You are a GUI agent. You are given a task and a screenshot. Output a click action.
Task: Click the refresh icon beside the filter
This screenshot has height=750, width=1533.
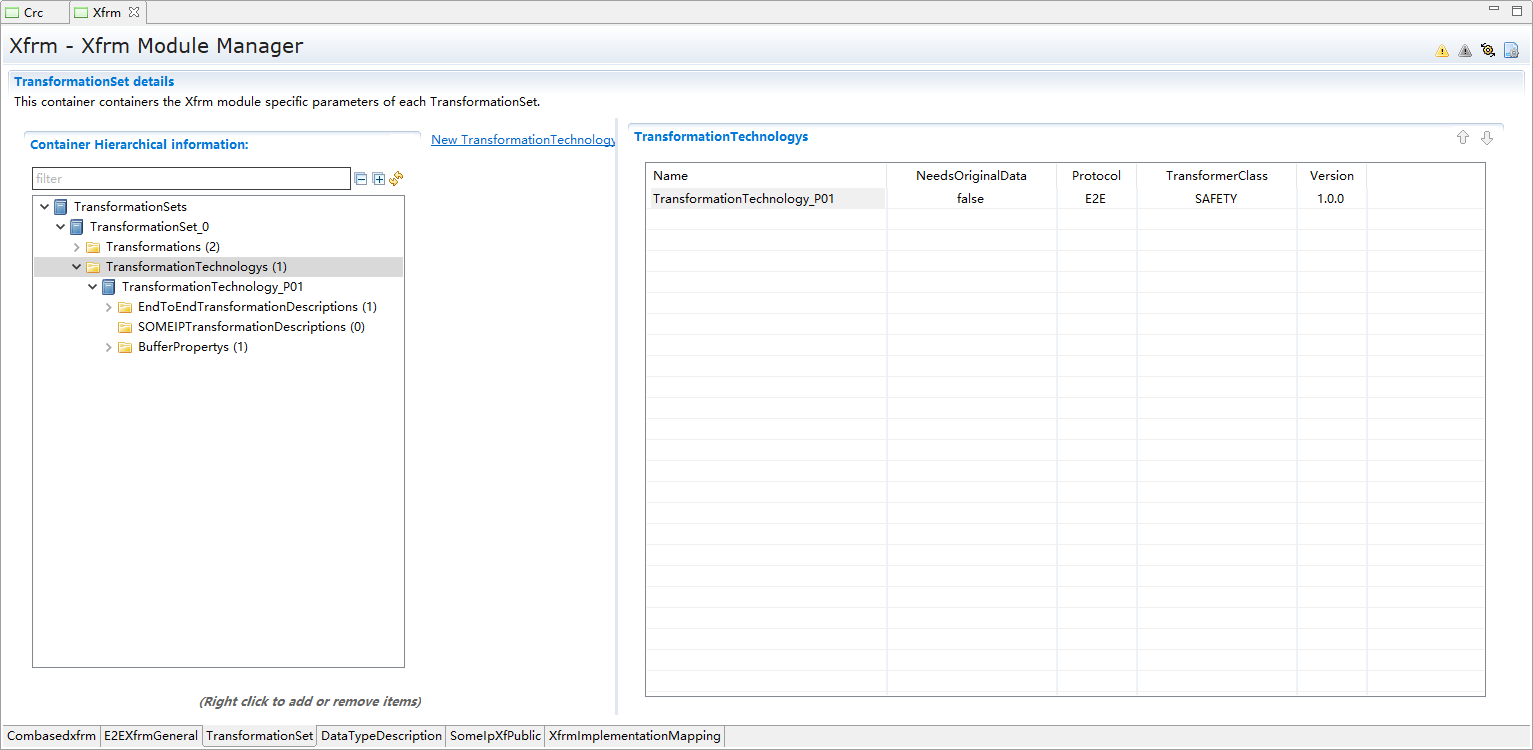(396, 178)
